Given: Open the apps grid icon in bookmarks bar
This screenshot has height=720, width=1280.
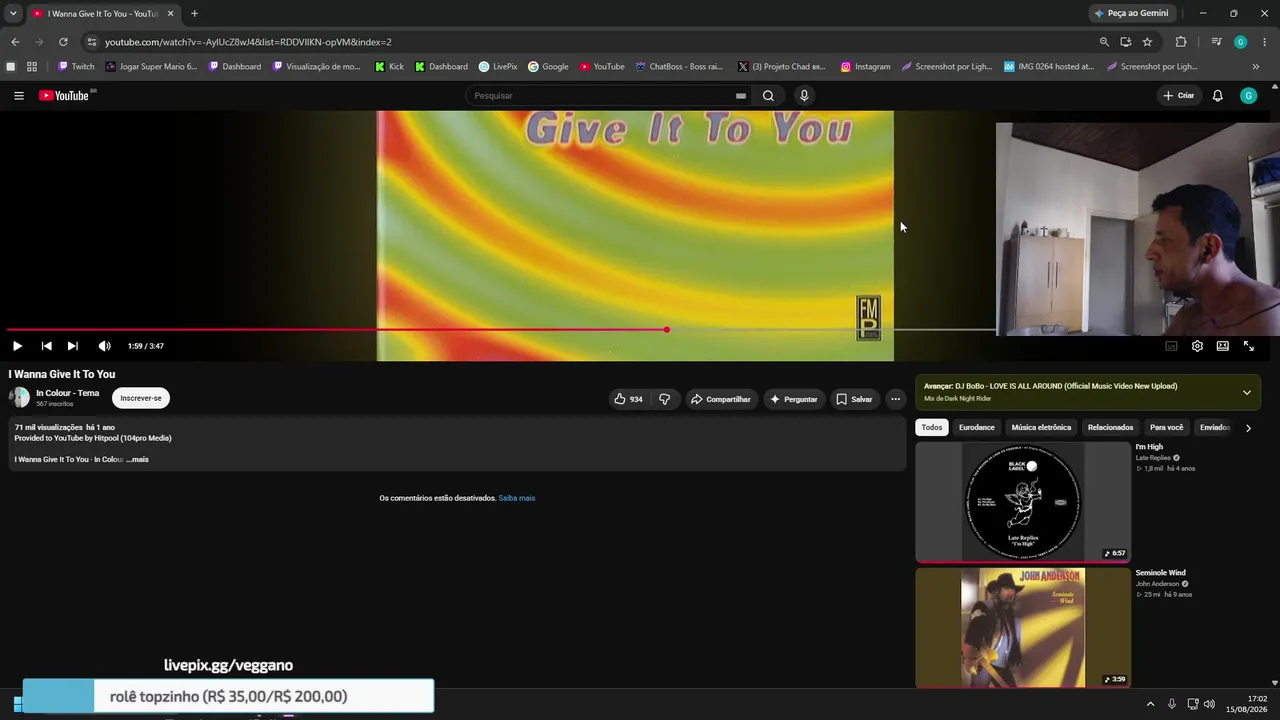Looking at the screenshot, I should click(32, 67).
